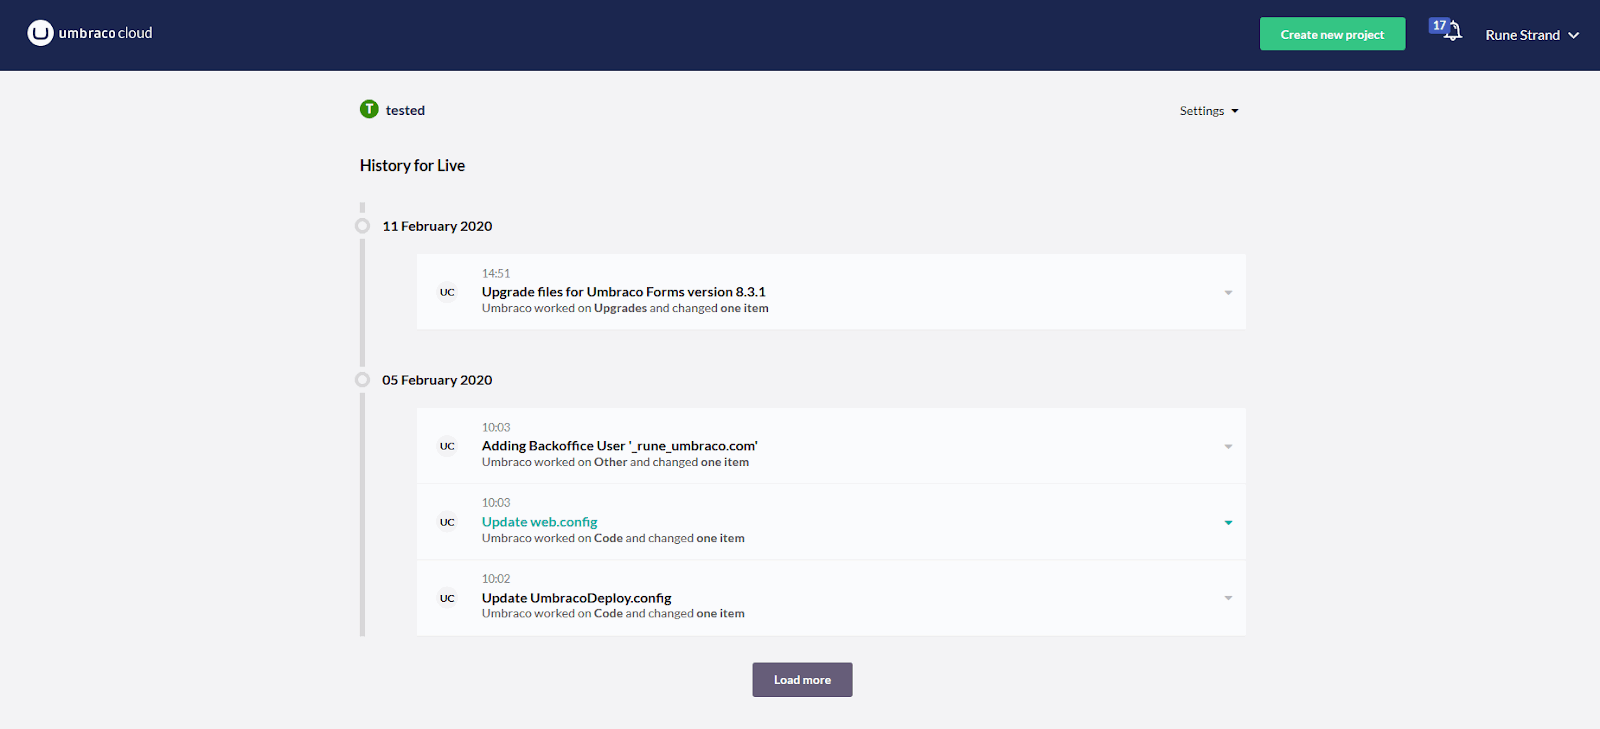Click the 'History for Live' heading

pos(412,166)
